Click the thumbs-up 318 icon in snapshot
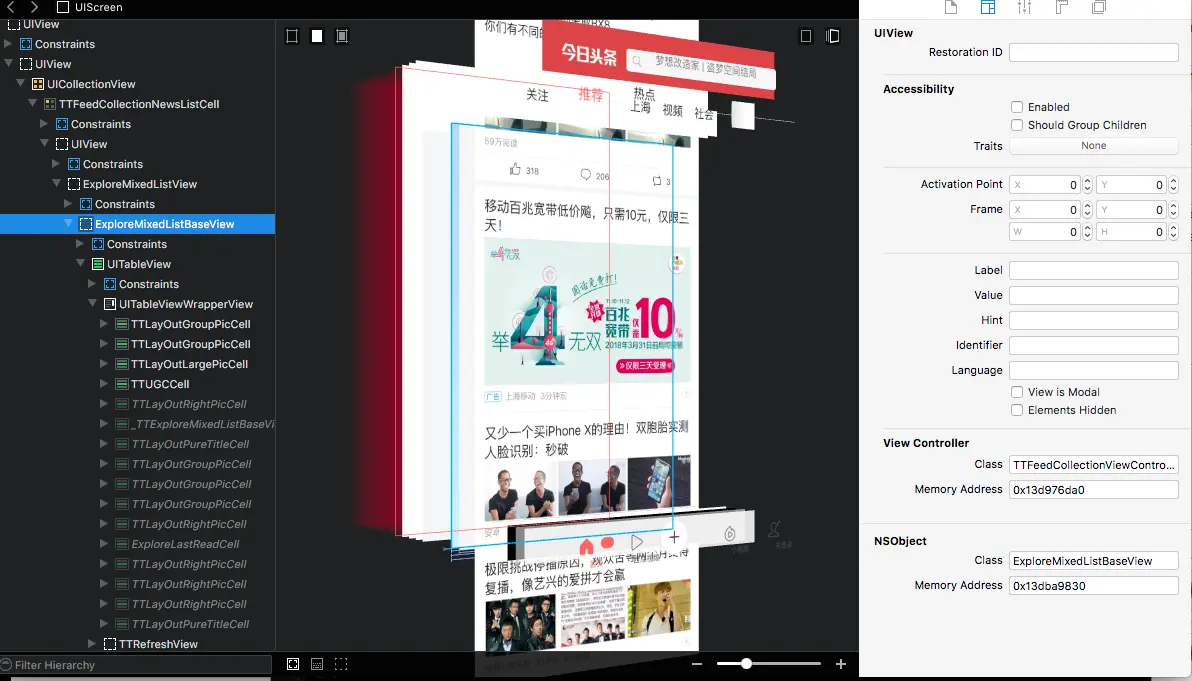 point(515,169)
